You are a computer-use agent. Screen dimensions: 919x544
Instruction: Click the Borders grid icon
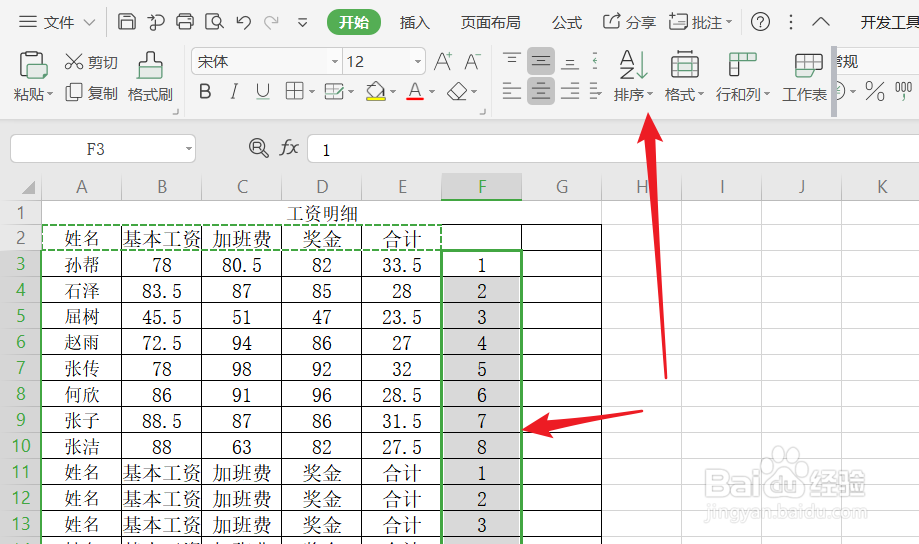294,91
